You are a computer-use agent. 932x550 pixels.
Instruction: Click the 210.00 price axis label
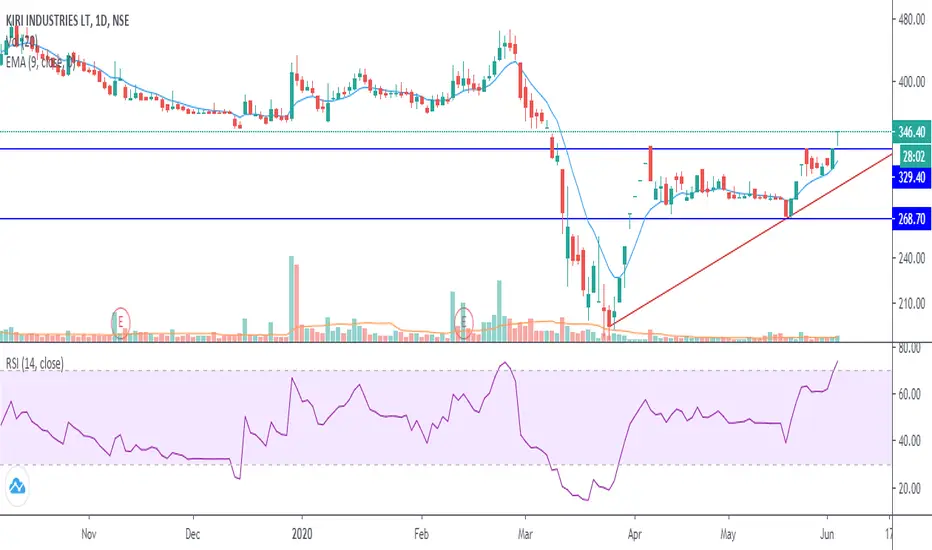(912, 303)
